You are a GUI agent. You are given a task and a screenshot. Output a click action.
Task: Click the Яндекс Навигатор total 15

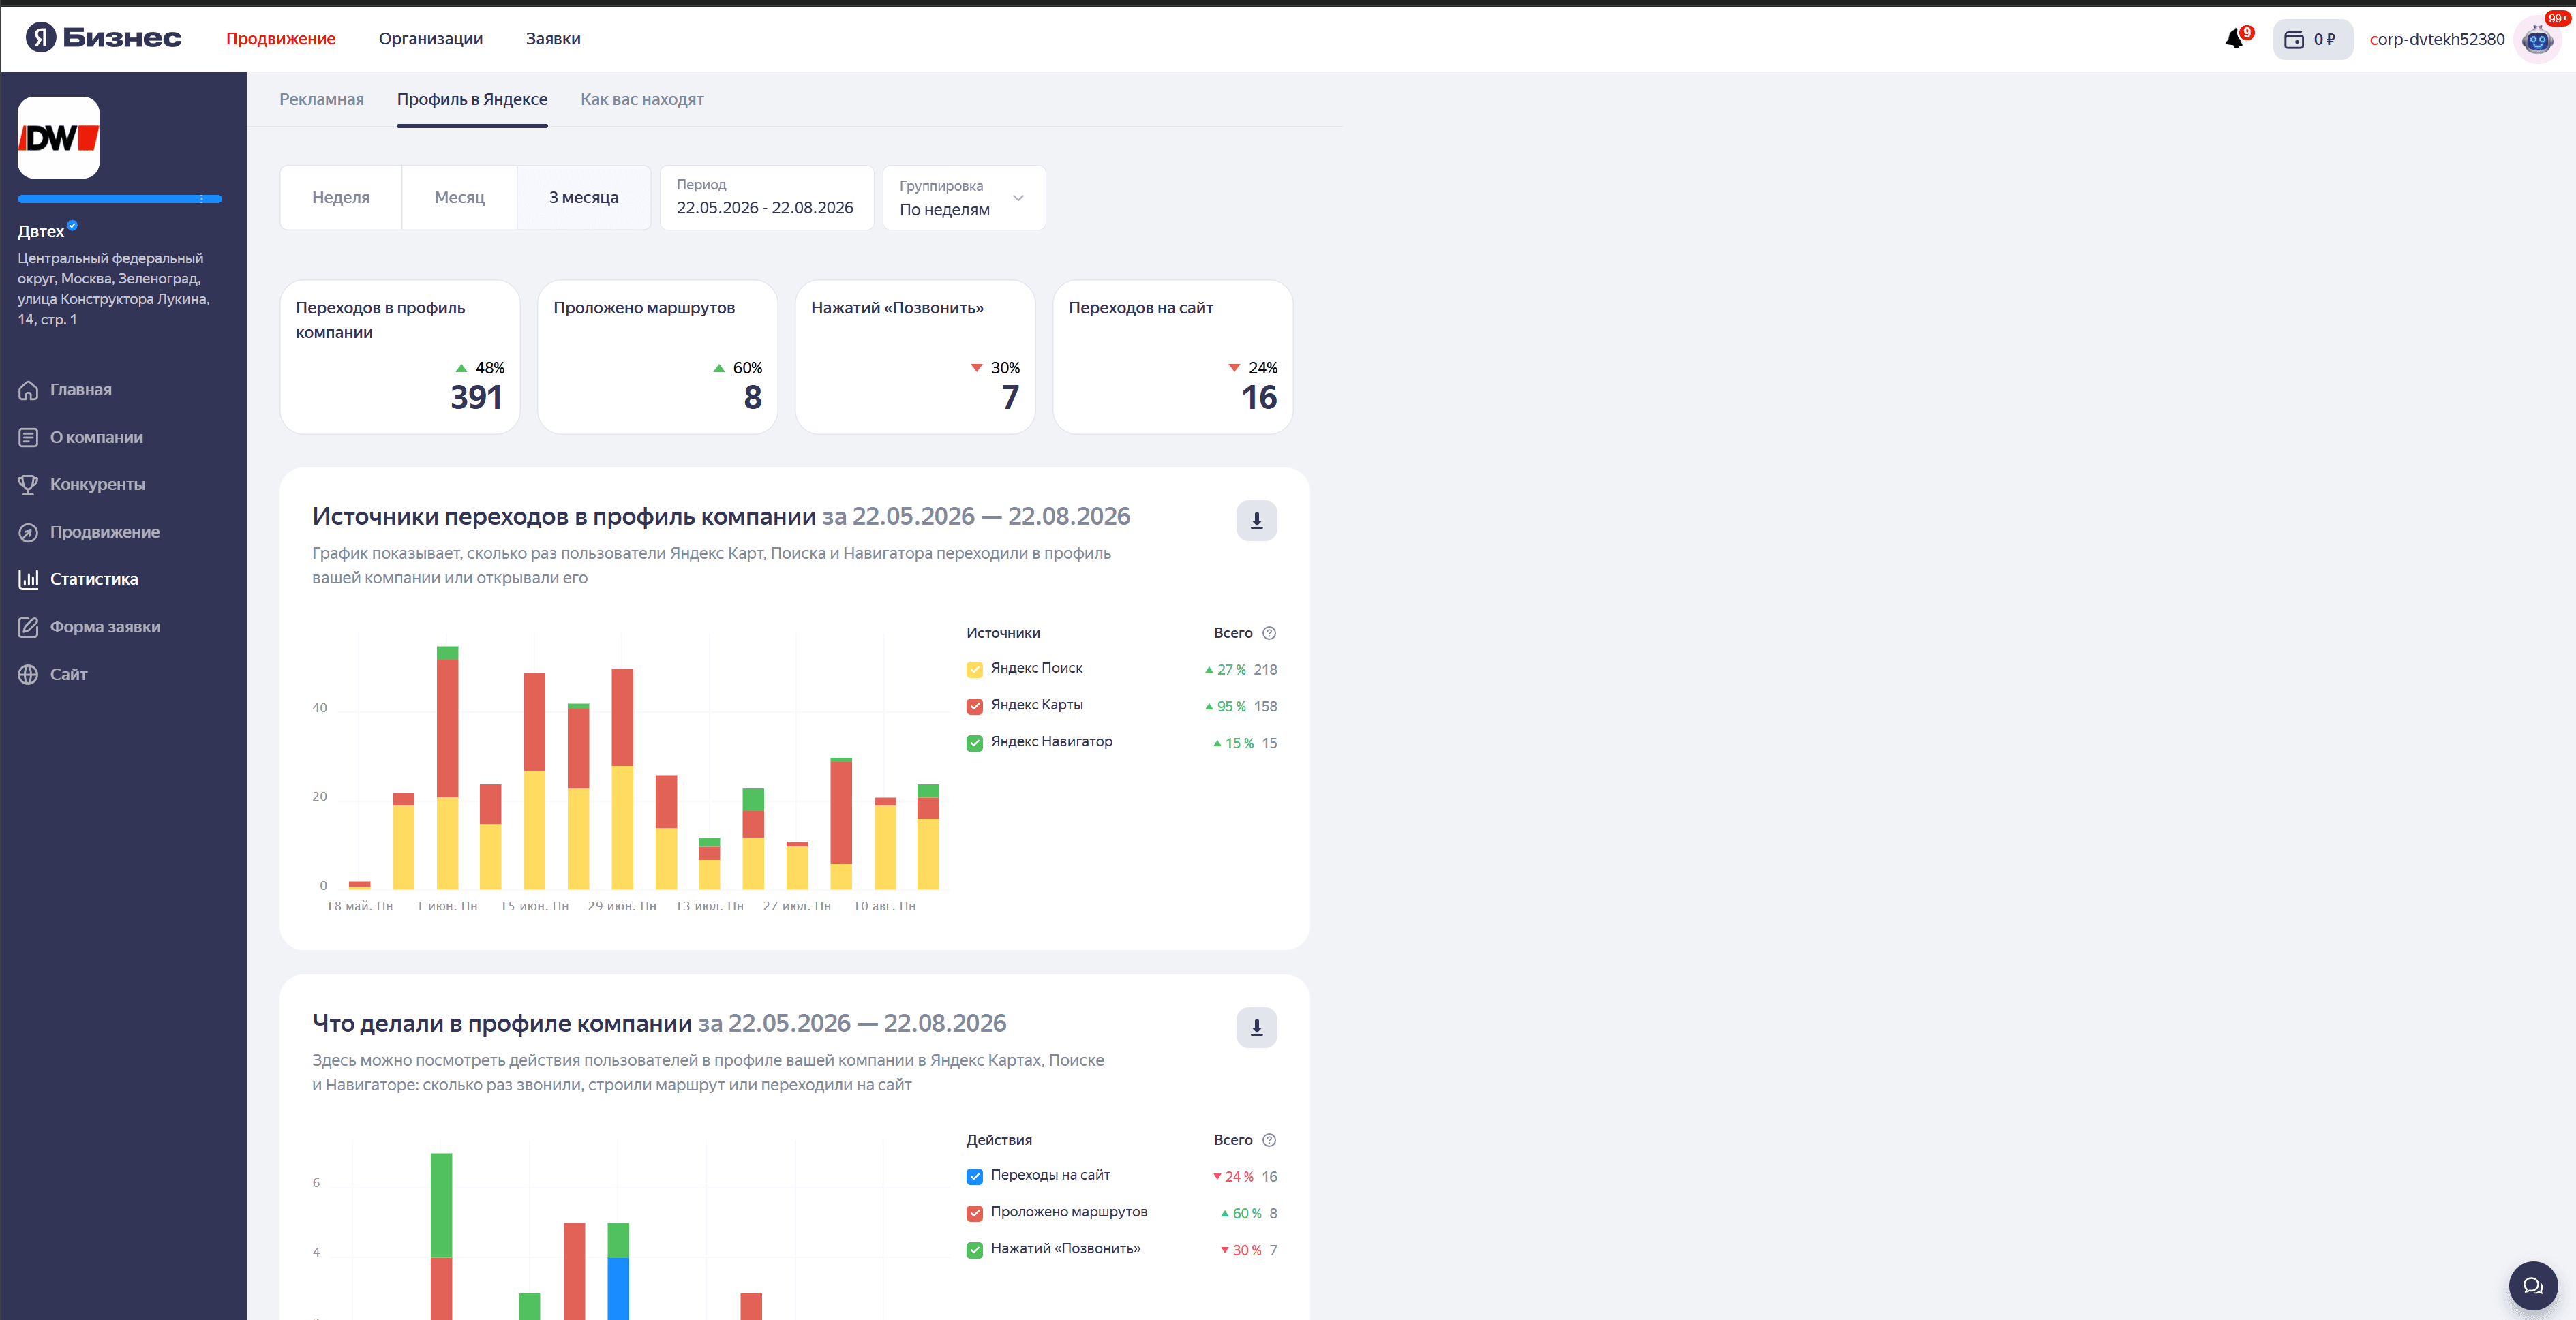(x=1269, y=744)
